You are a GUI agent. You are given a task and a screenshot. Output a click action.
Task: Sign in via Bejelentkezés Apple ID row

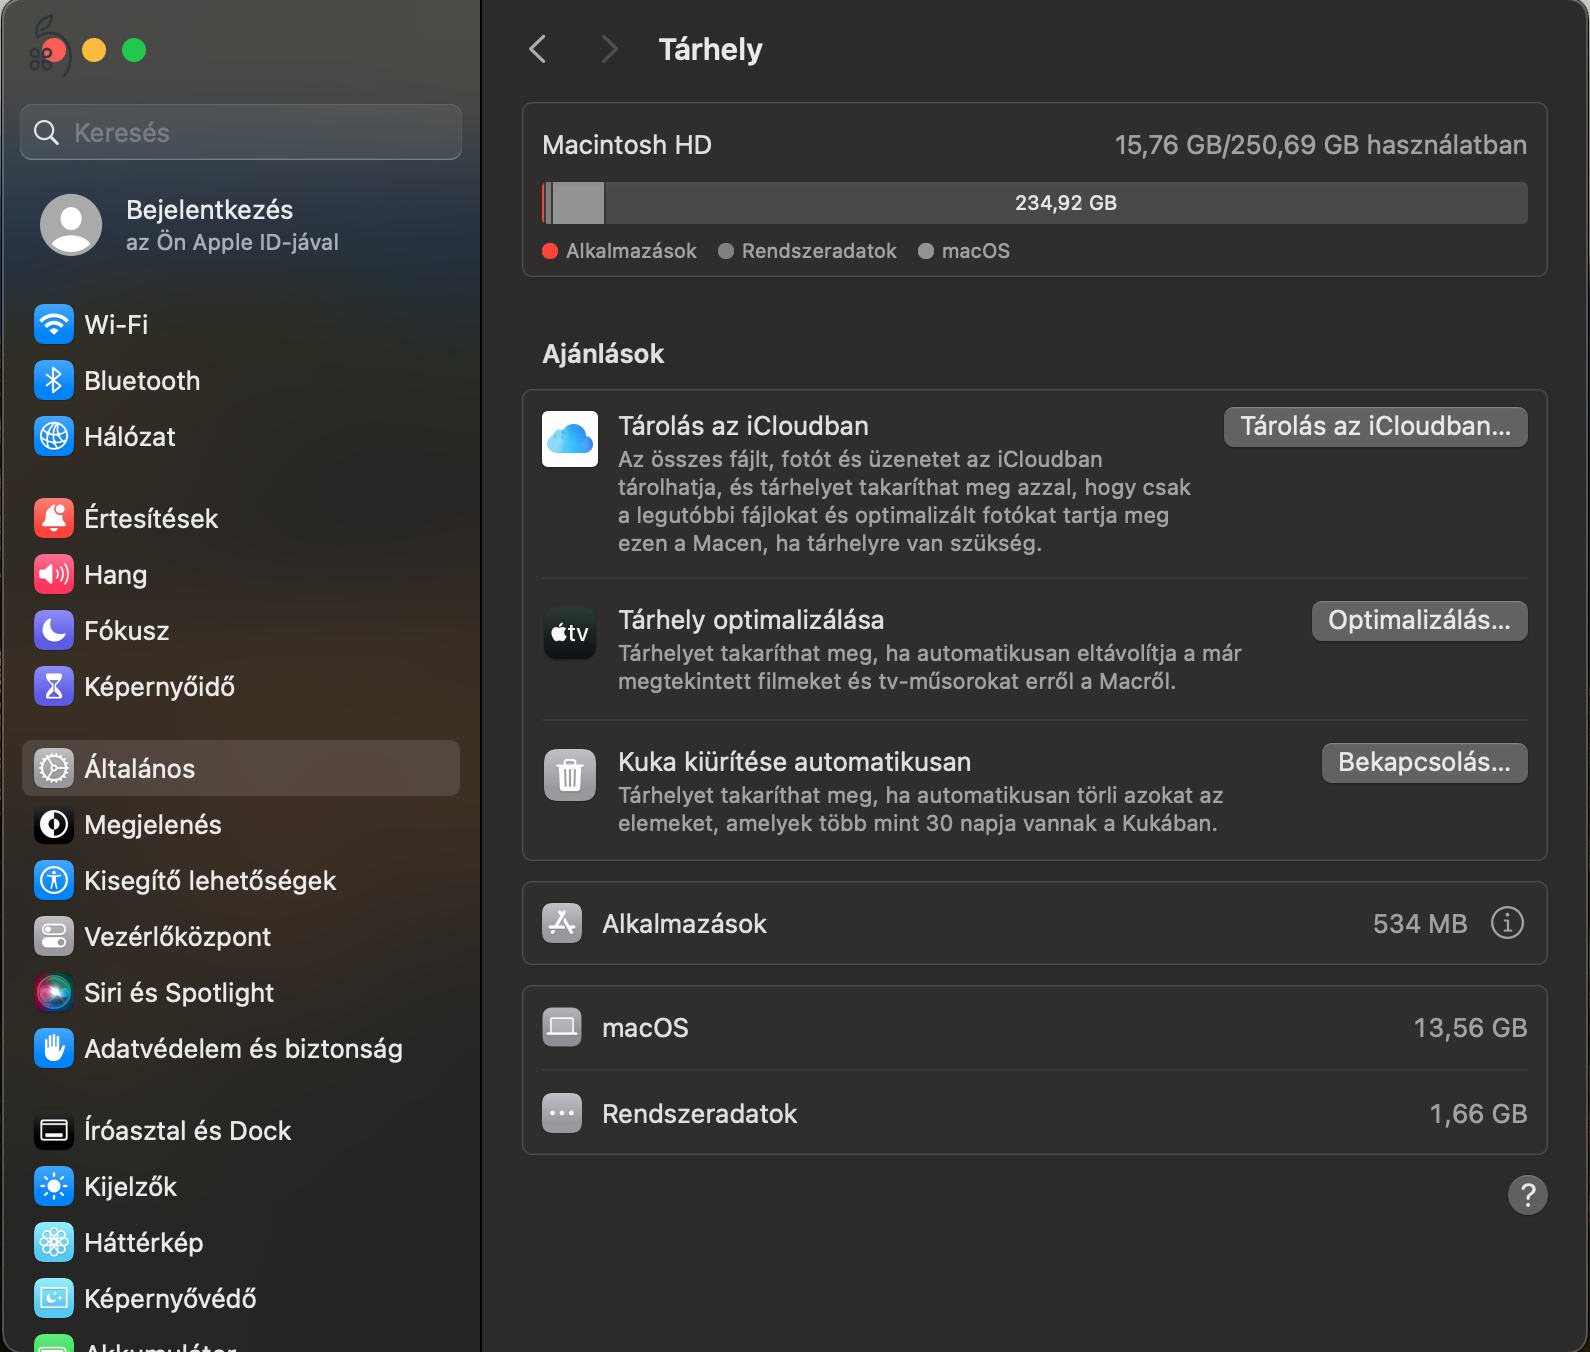pyautogui.click(x=240, y=225)
